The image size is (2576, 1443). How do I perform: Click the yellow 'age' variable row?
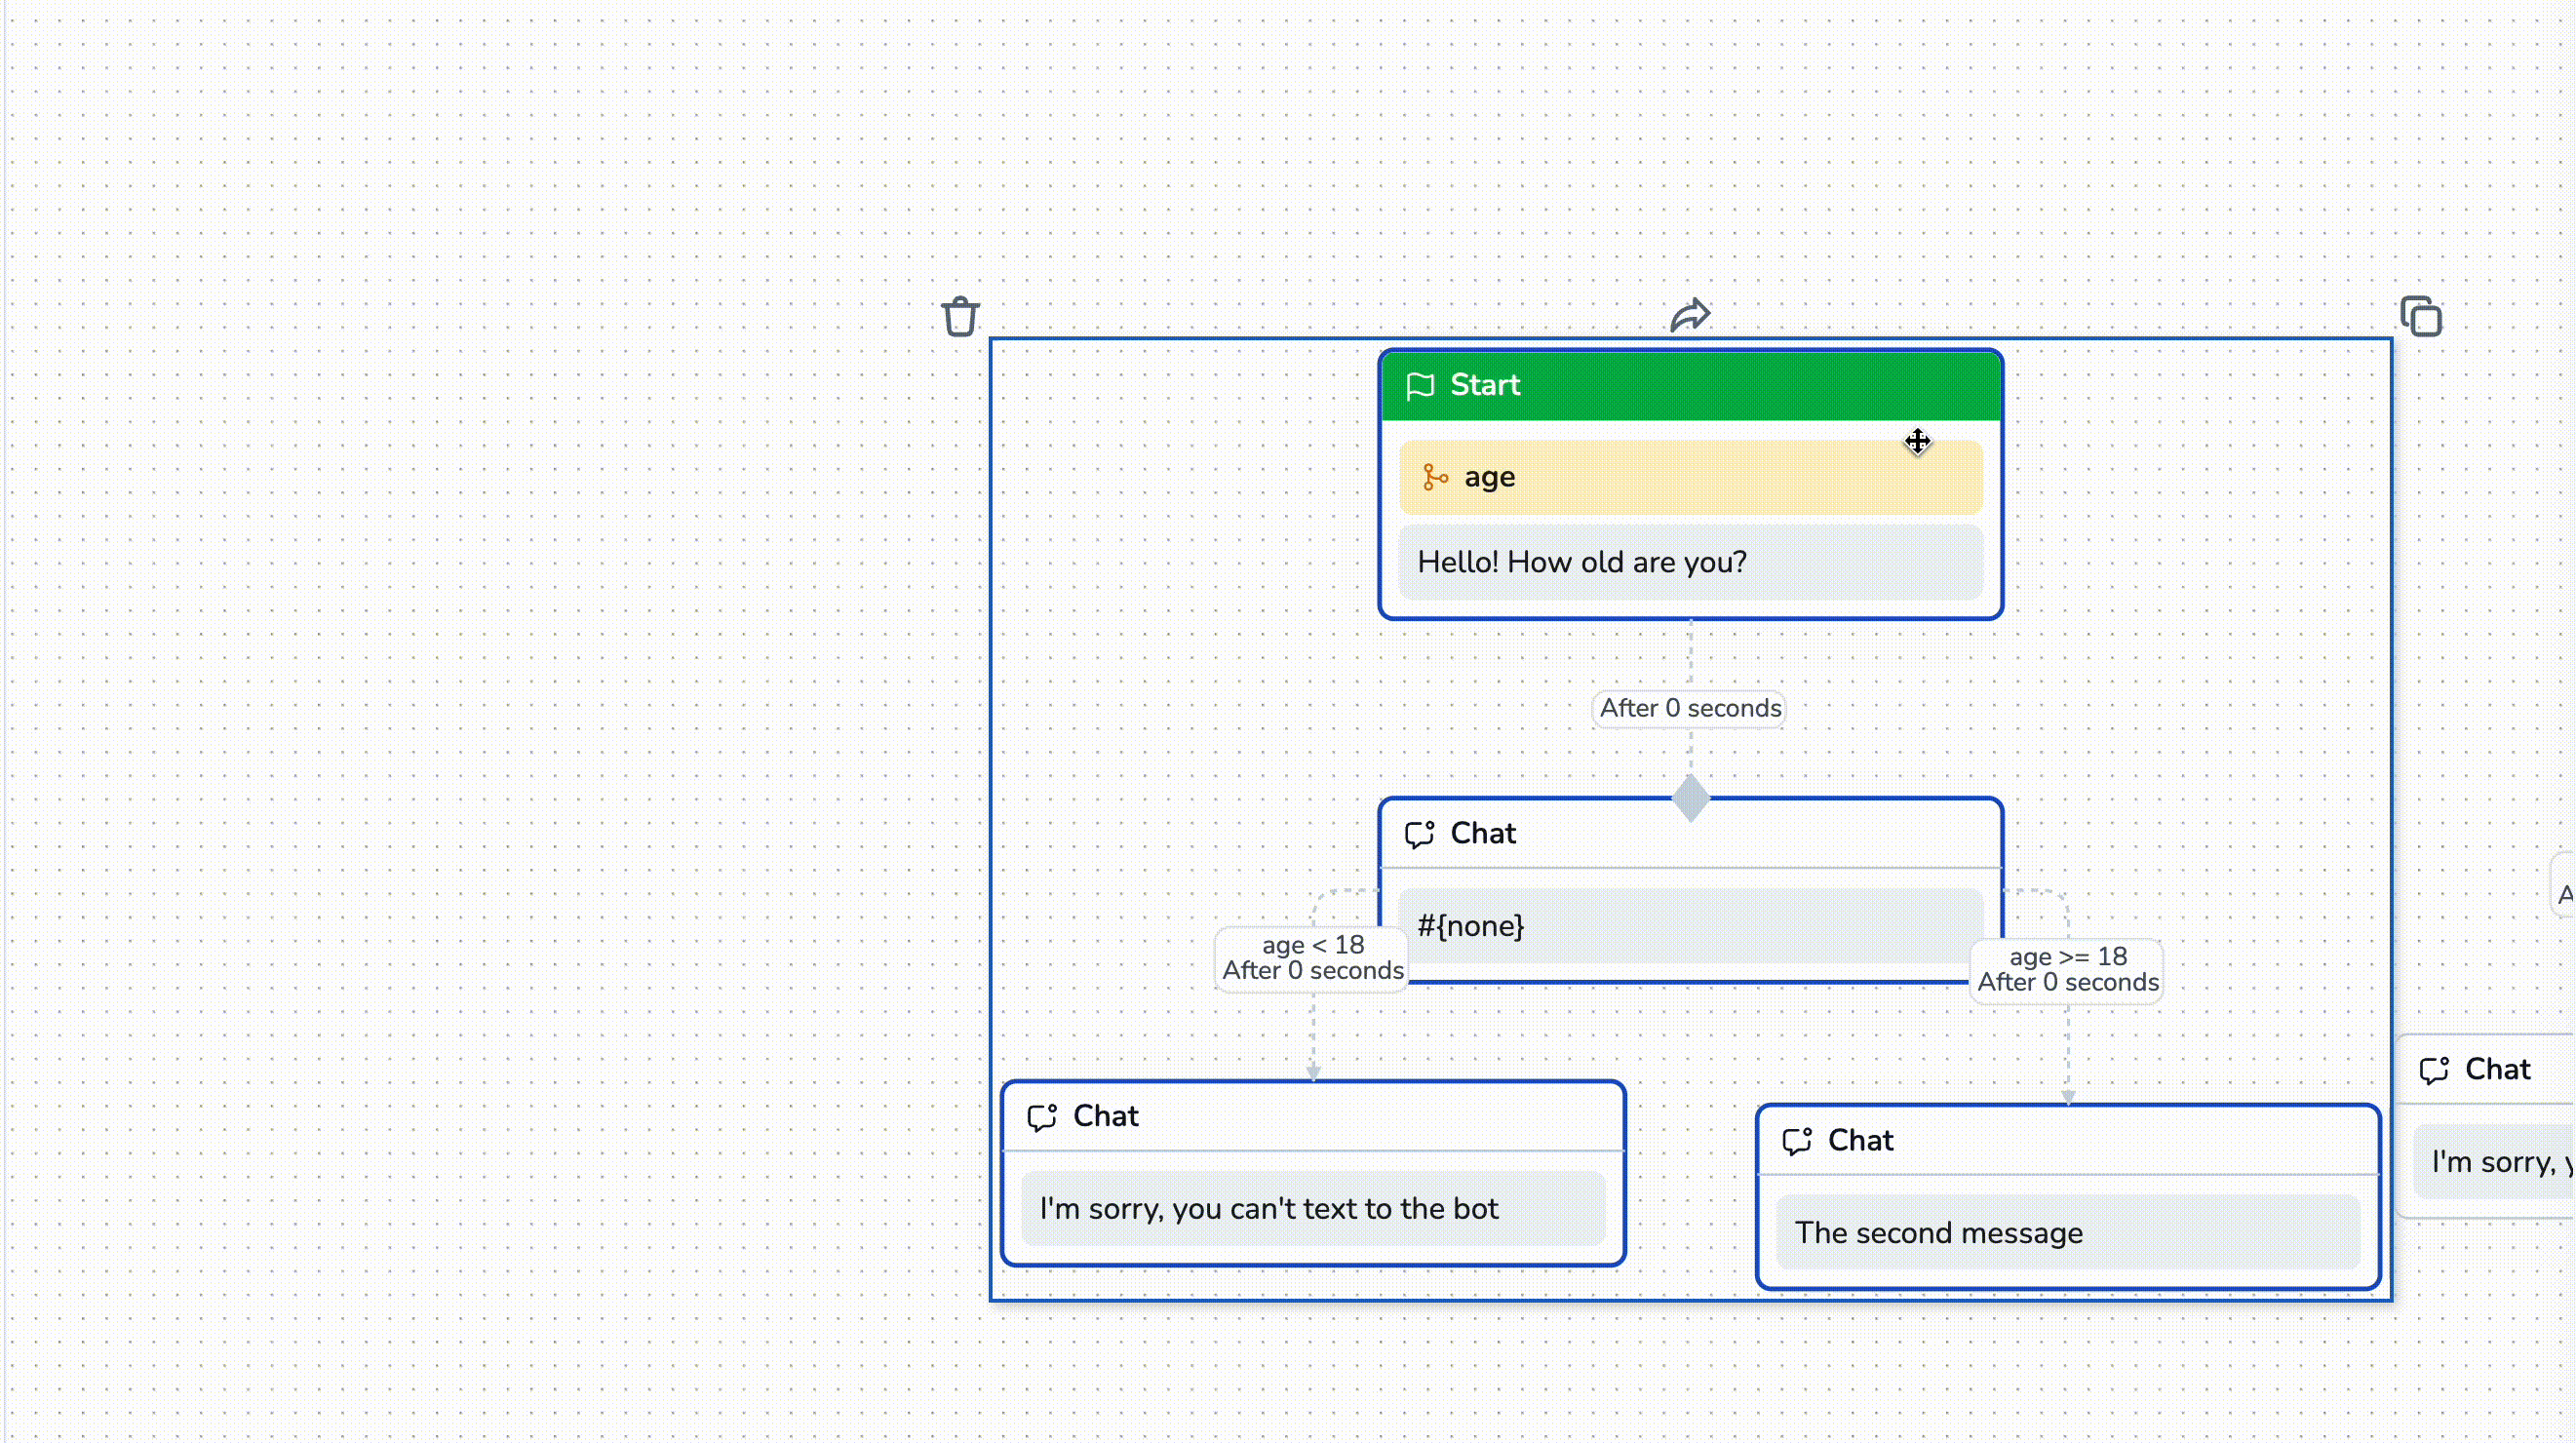point(1690,478)
